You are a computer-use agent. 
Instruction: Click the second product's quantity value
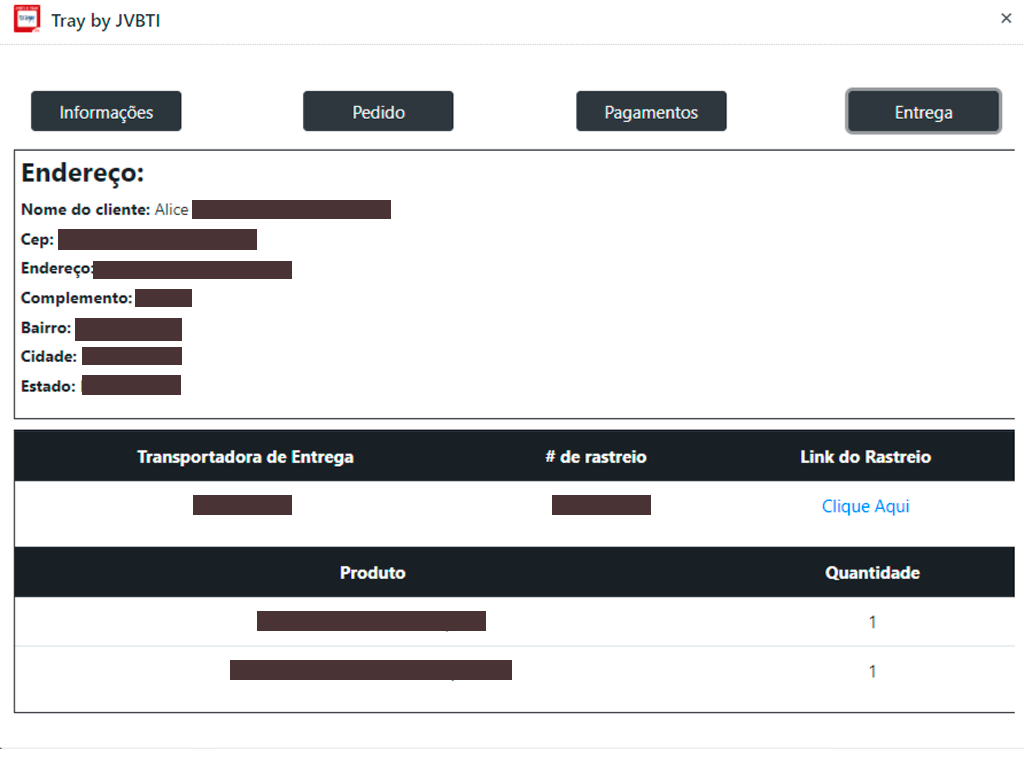pos(872,671)
